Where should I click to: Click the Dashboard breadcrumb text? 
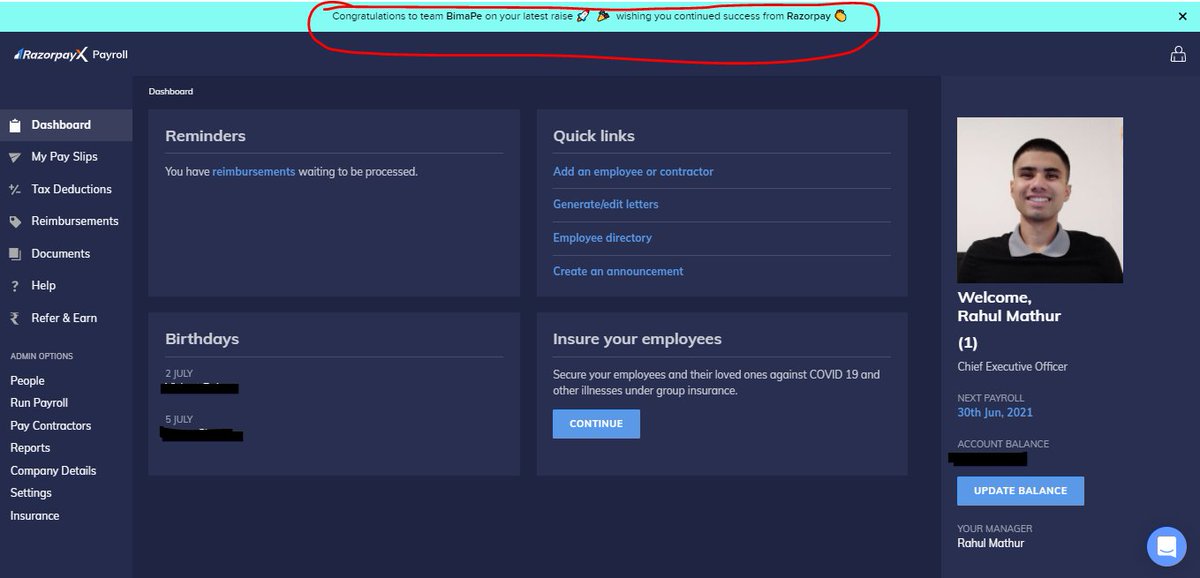(171, 91)
